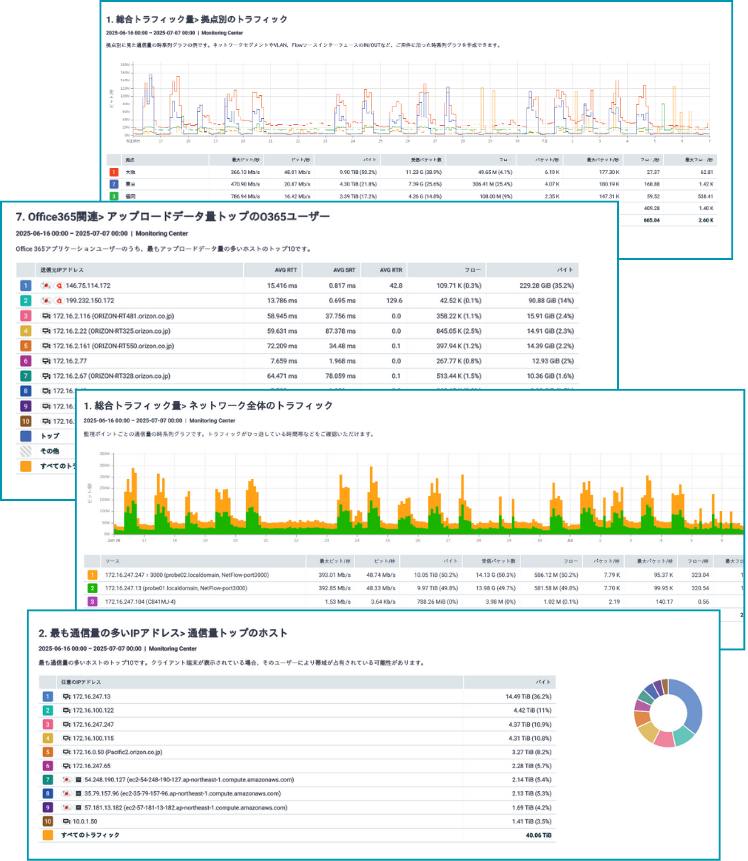Screen dimensions: 748x861
Task: Click the 14.49 TiB (36.2%) value
Action: (x=528, y=697)
